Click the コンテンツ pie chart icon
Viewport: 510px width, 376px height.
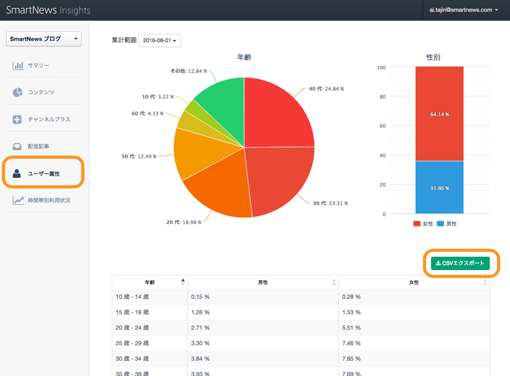[x=17, y=92]
